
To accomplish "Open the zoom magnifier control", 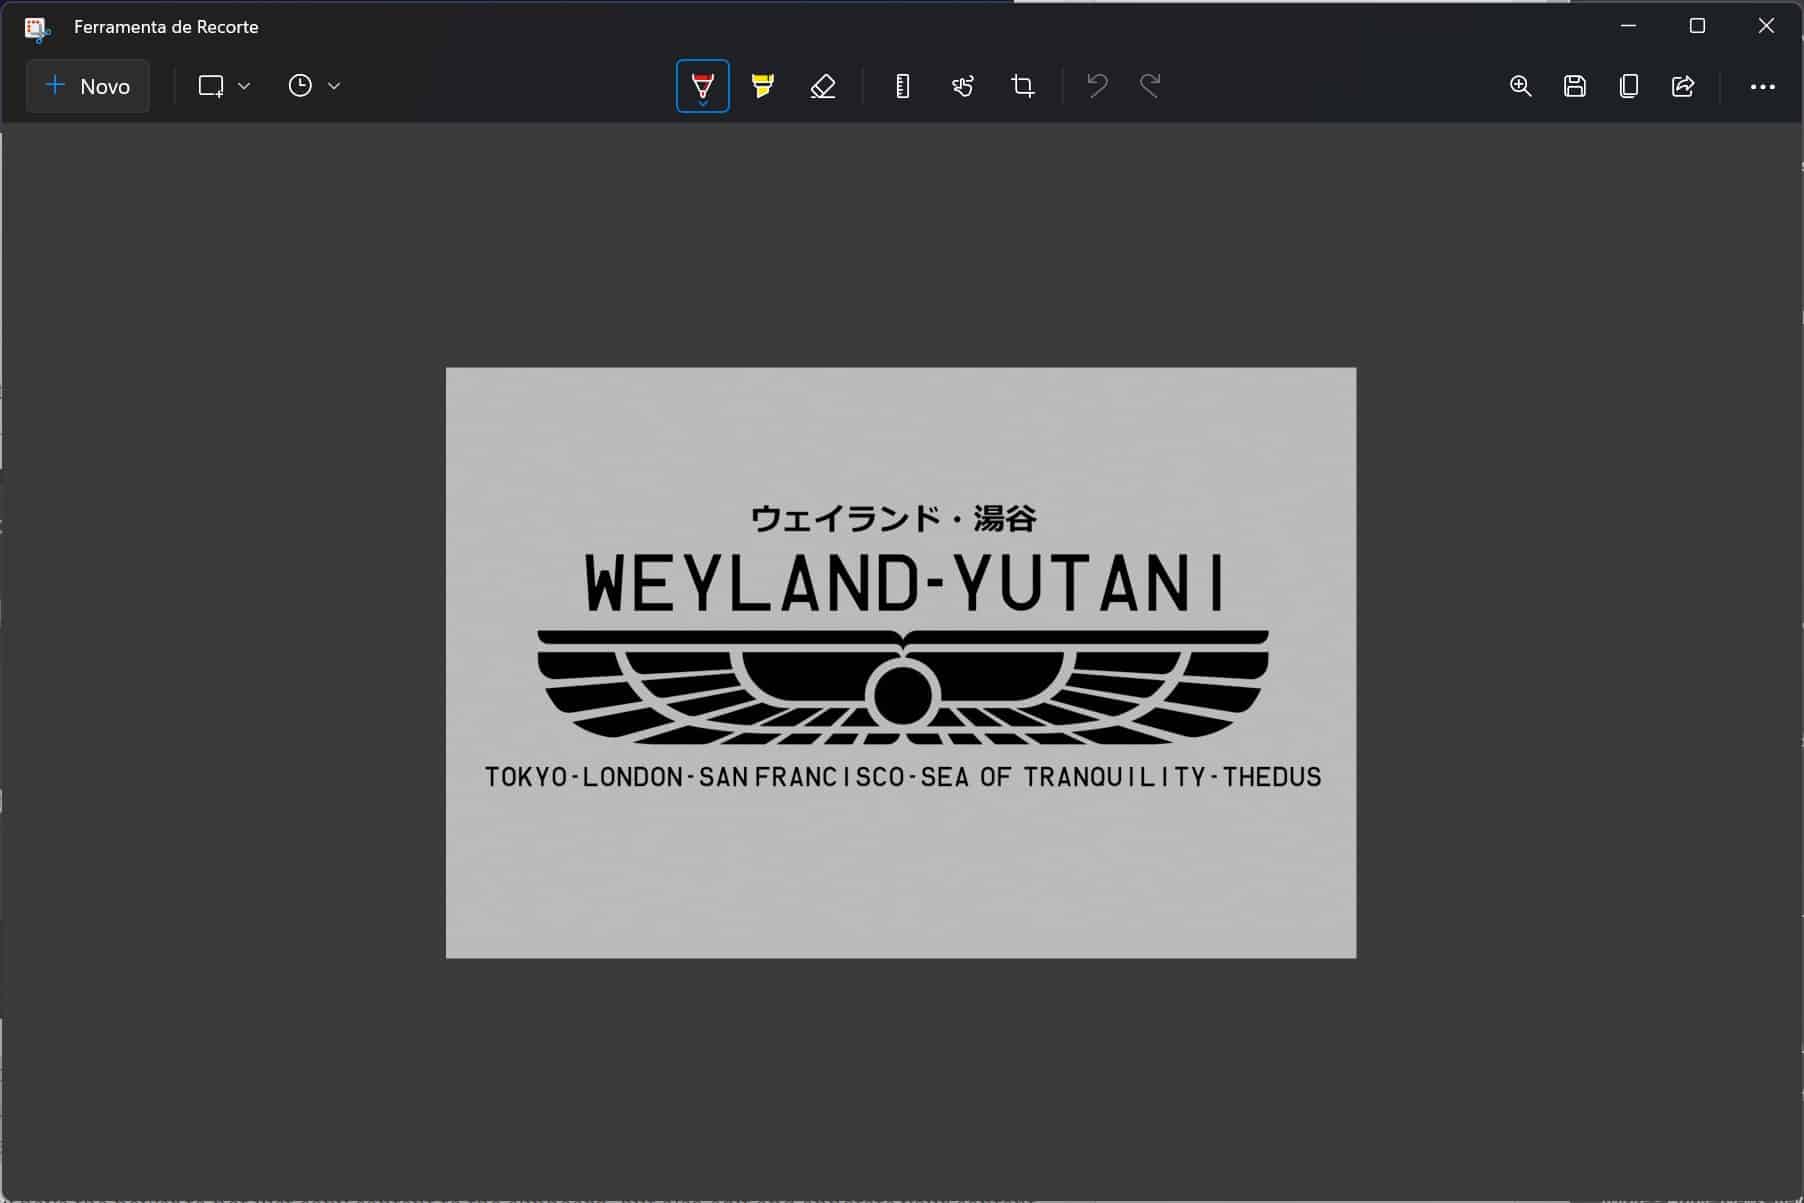I will coord(1520,86).
